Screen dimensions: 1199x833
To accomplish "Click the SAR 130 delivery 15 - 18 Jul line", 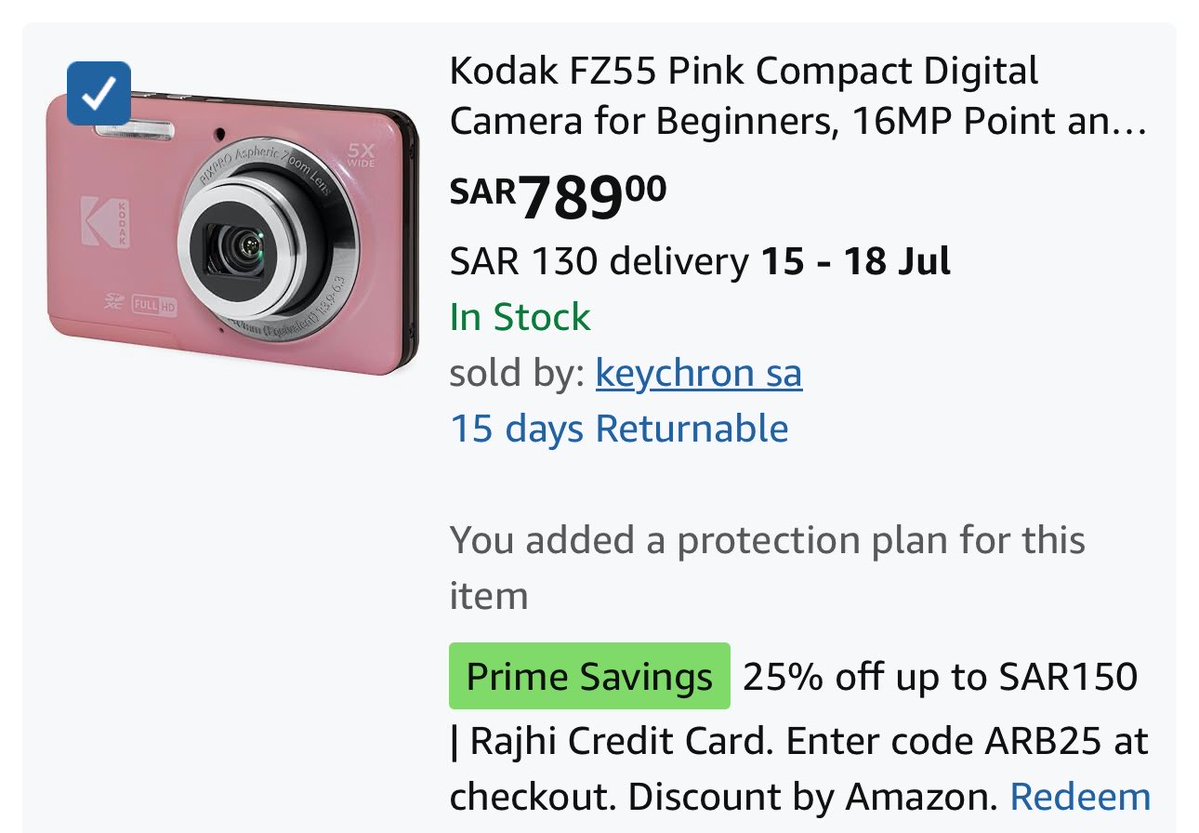I will (700, 262).
